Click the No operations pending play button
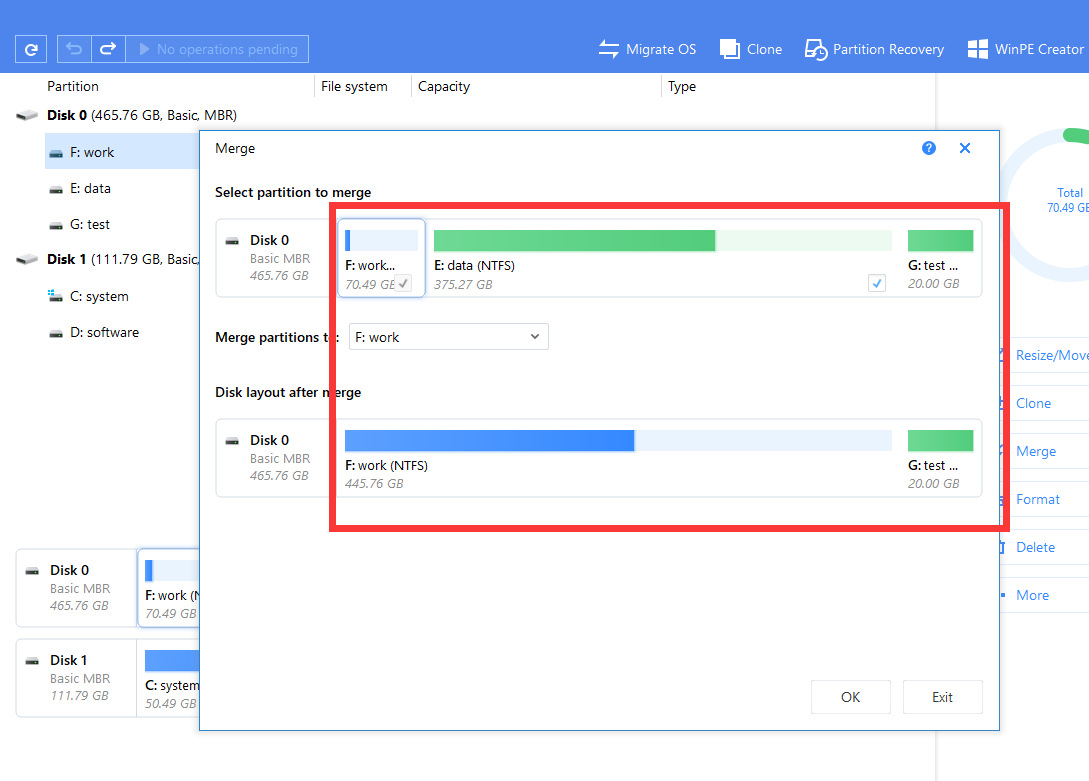 [x=217, y=49]
